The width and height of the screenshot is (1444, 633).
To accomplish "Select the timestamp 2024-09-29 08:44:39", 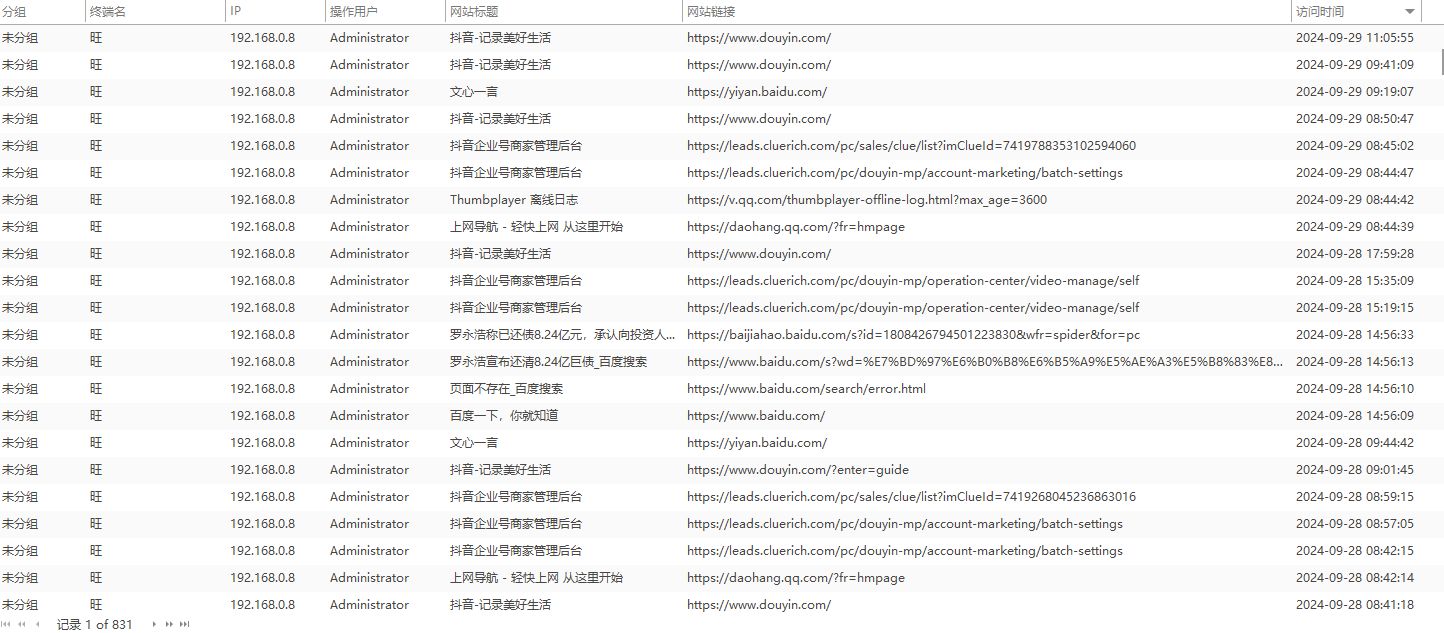I will click(x=1354, y=227).
